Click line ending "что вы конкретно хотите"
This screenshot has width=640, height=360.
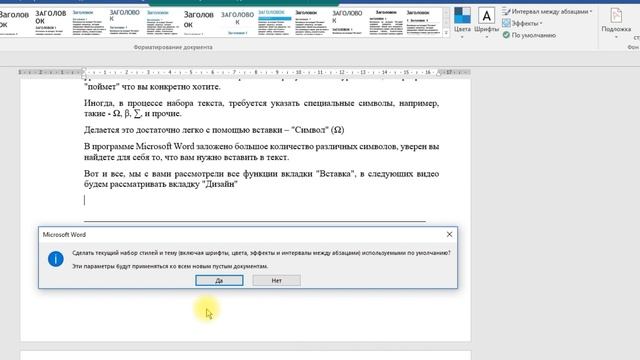click(152, 87)
